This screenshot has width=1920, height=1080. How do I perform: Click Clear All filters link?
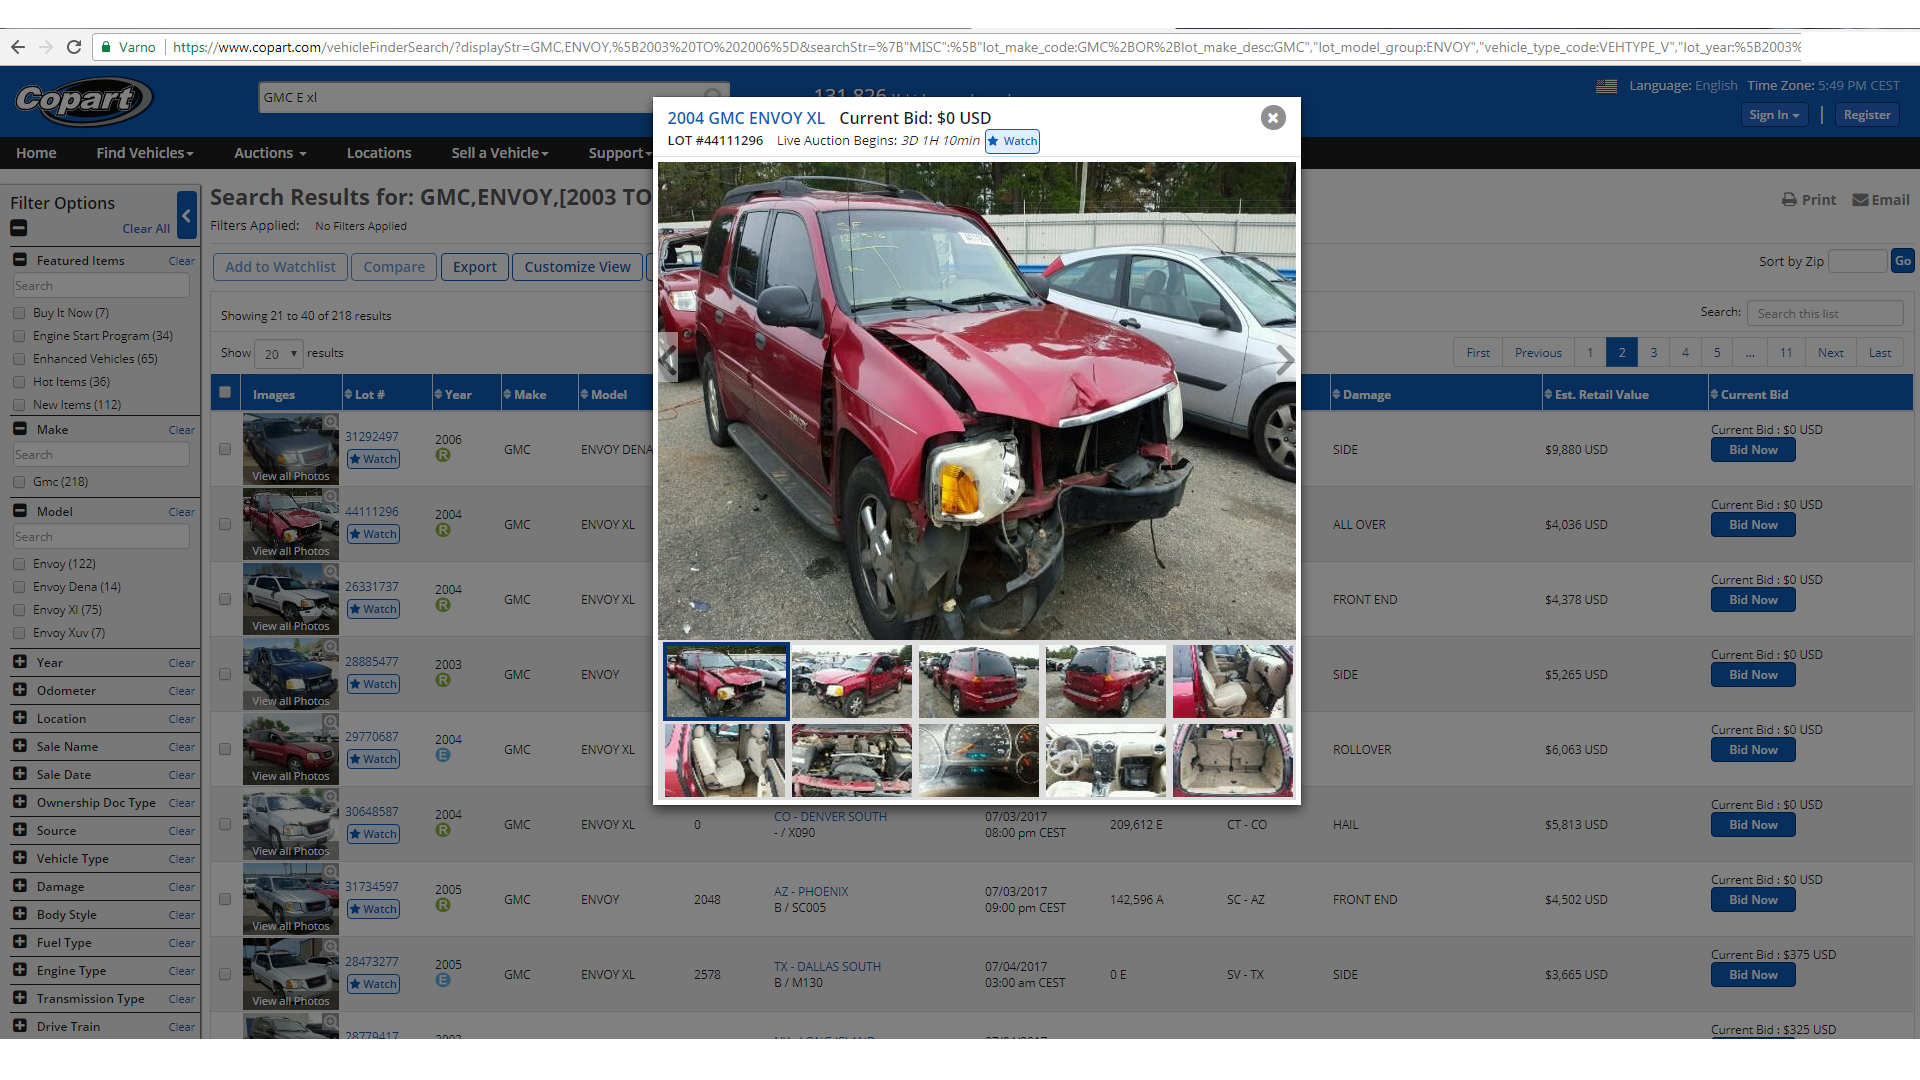[146, 229]
